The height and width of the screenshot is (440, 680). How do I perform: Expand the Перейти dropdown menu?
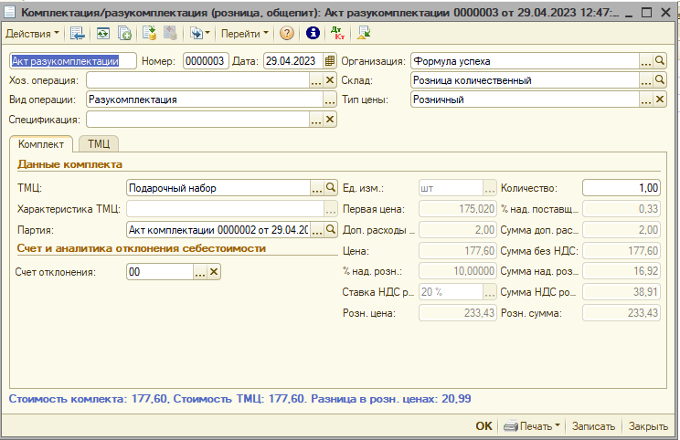tap(244, 33)
